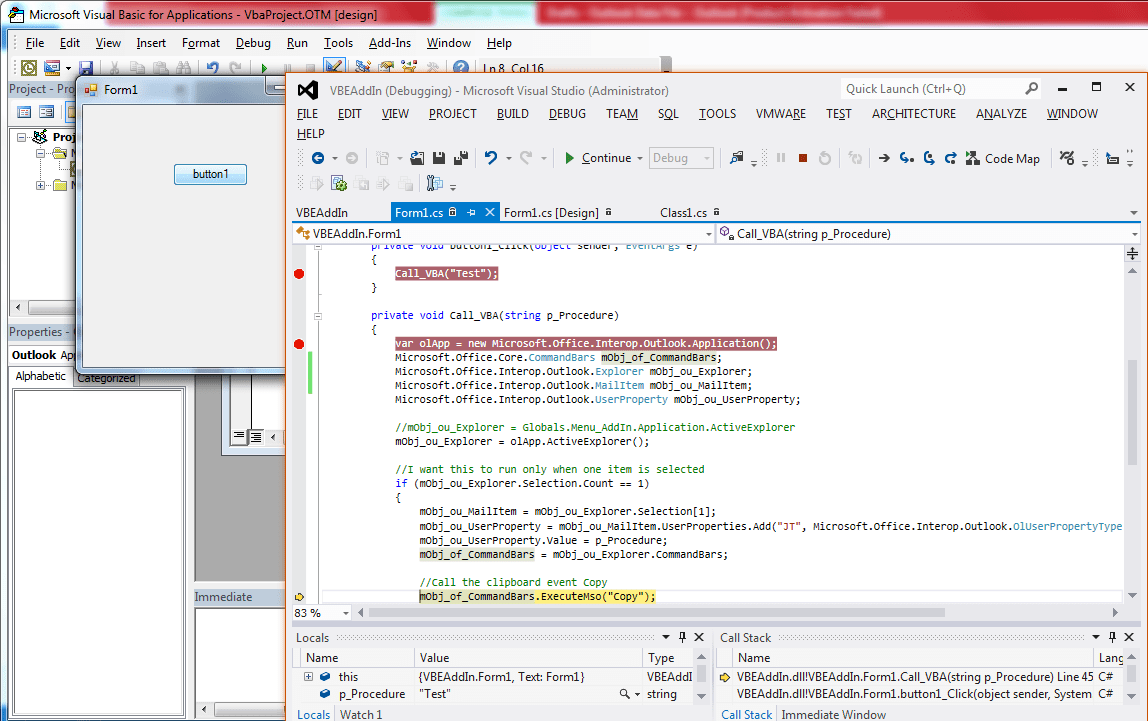Click the gear-window icon on second toolbar row
The width and height of the screenshot is (1148, 721).
(x=338, y=184)
